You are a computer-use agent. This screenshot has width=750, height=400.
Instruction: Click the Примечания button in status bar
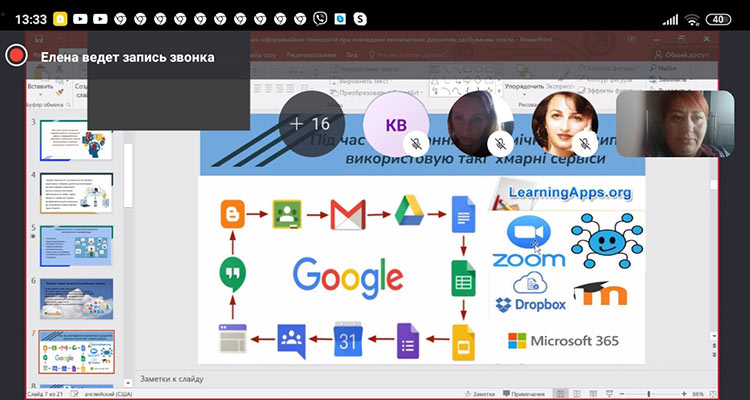click(x=524, y=394)
